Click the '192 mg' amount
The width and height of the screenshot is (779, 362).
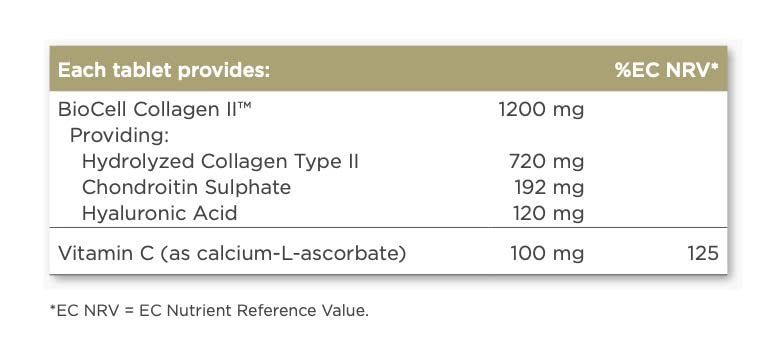pos(549,188)
